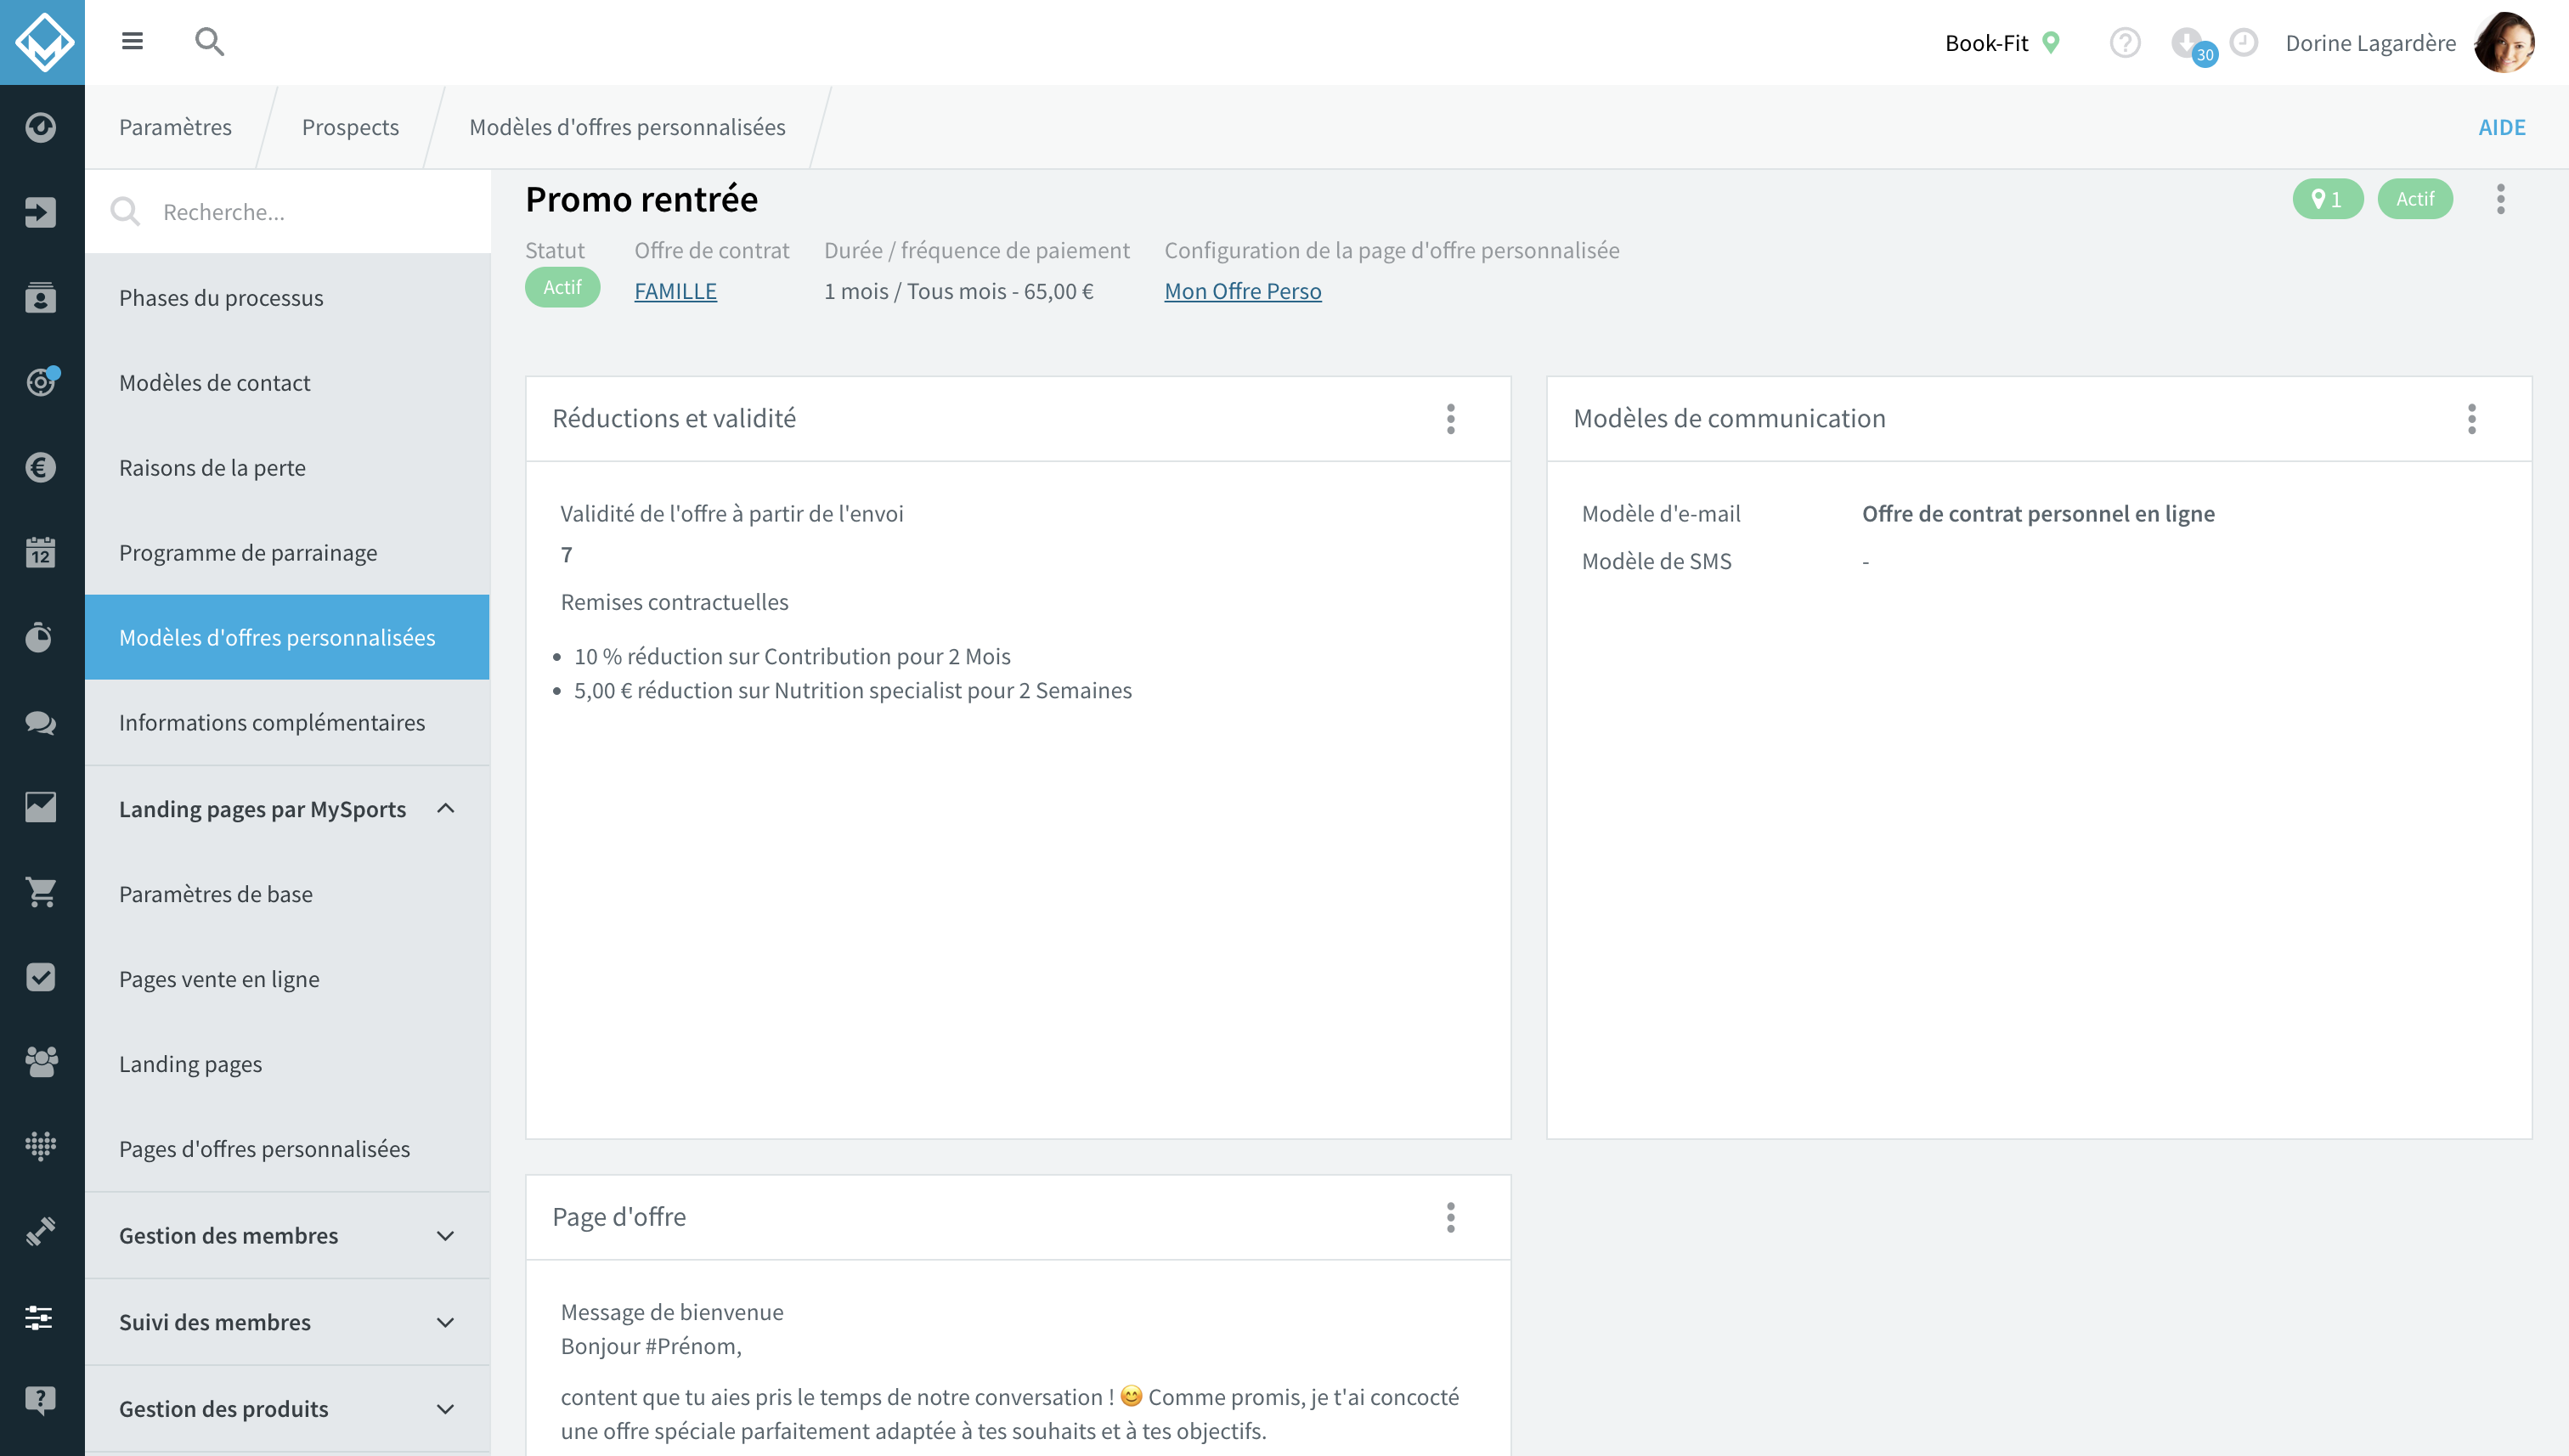Click the AIDE help button
Viewport: 2569px width, 1456px height.
(x=2501, y=127)
